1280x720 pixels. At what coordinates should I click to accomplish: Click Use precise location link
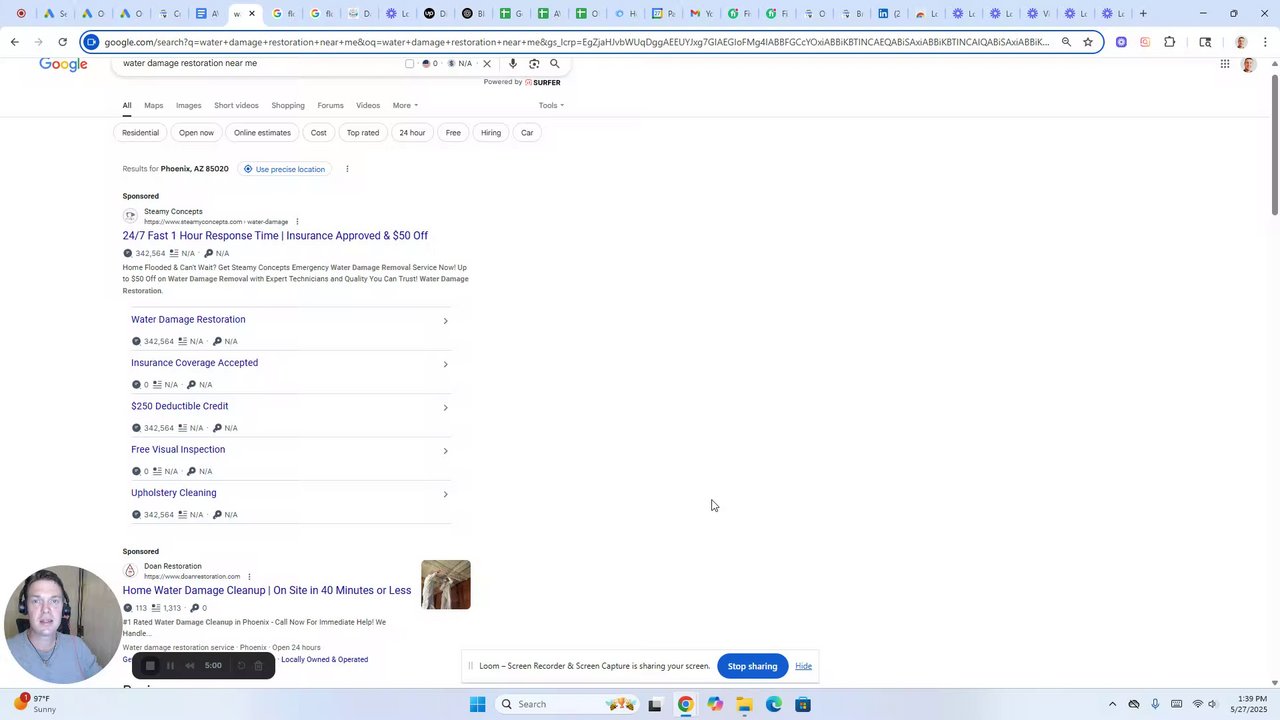pos(284,169)
